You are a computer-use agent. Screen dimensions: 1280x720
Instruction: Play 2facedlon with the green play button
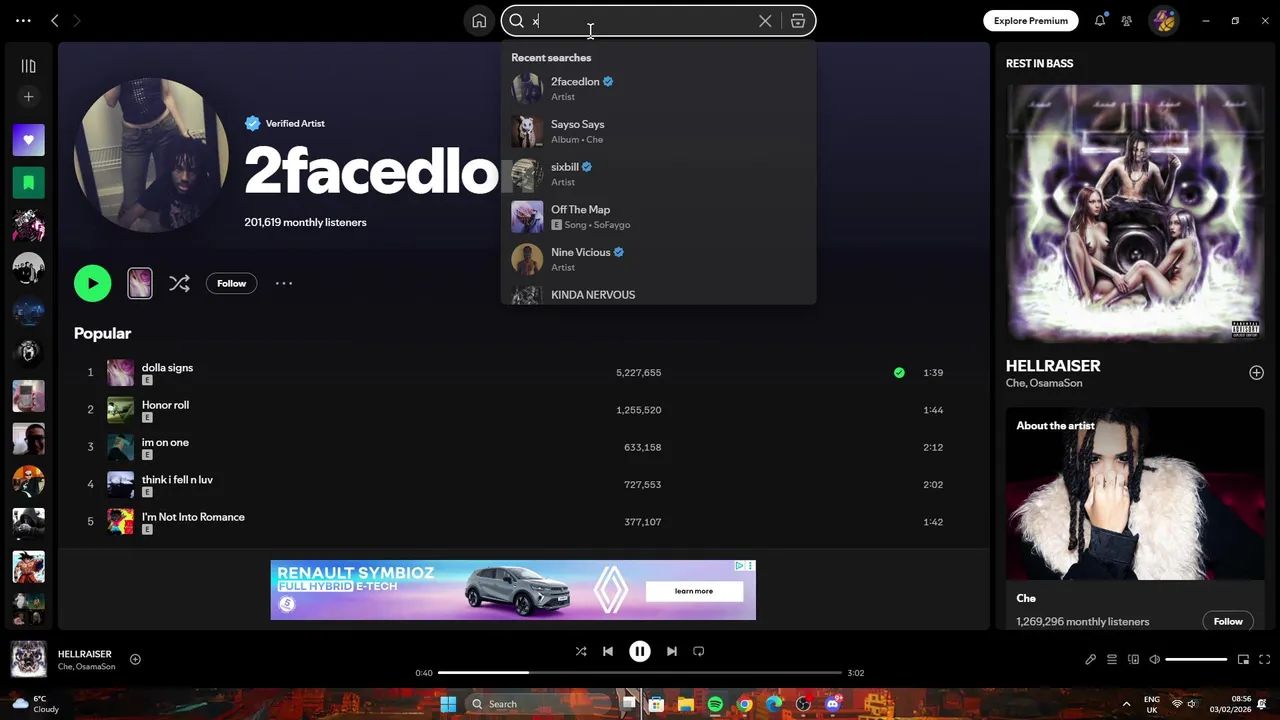tap(92, 283)
